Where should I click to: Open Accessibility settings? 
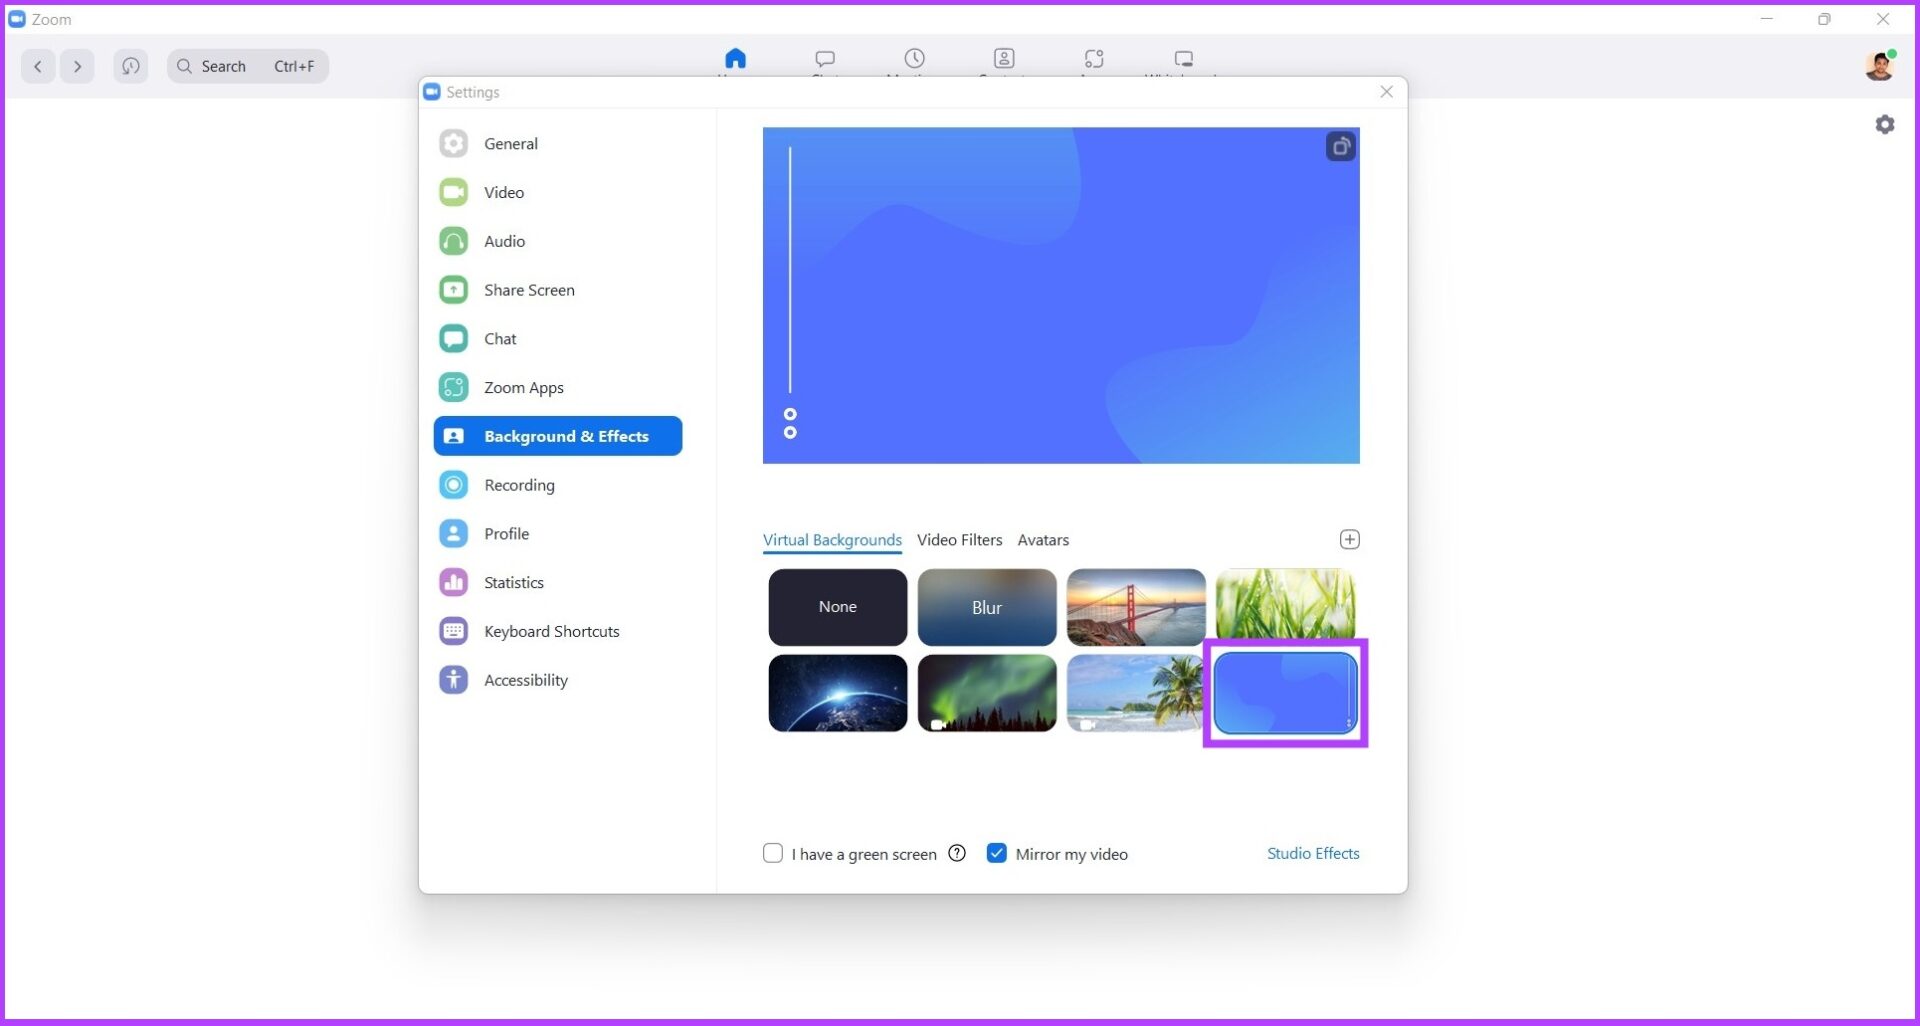tap(557, 680)
